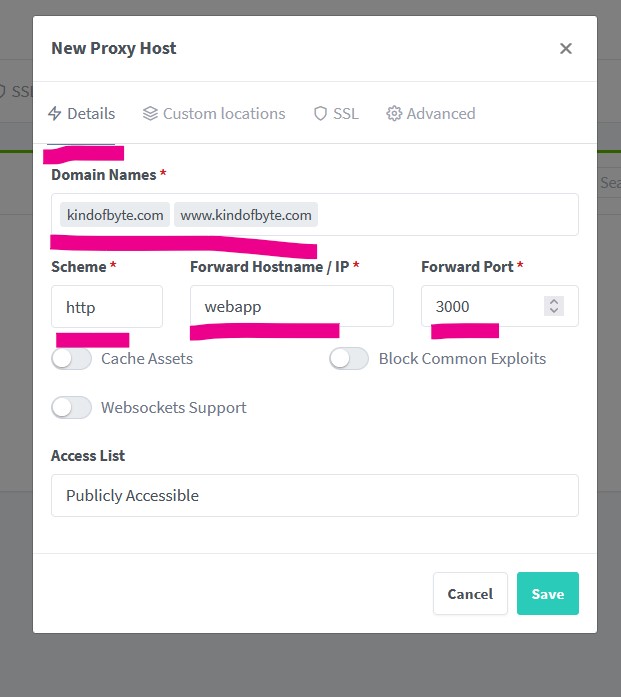Click the Forward Hostname field containing webapp

coord(292,306)
